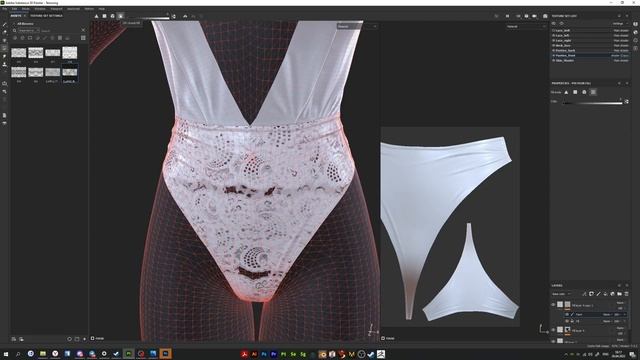
Task: Open 3D viewport Material display dropdown
Action: coord(356,27)
